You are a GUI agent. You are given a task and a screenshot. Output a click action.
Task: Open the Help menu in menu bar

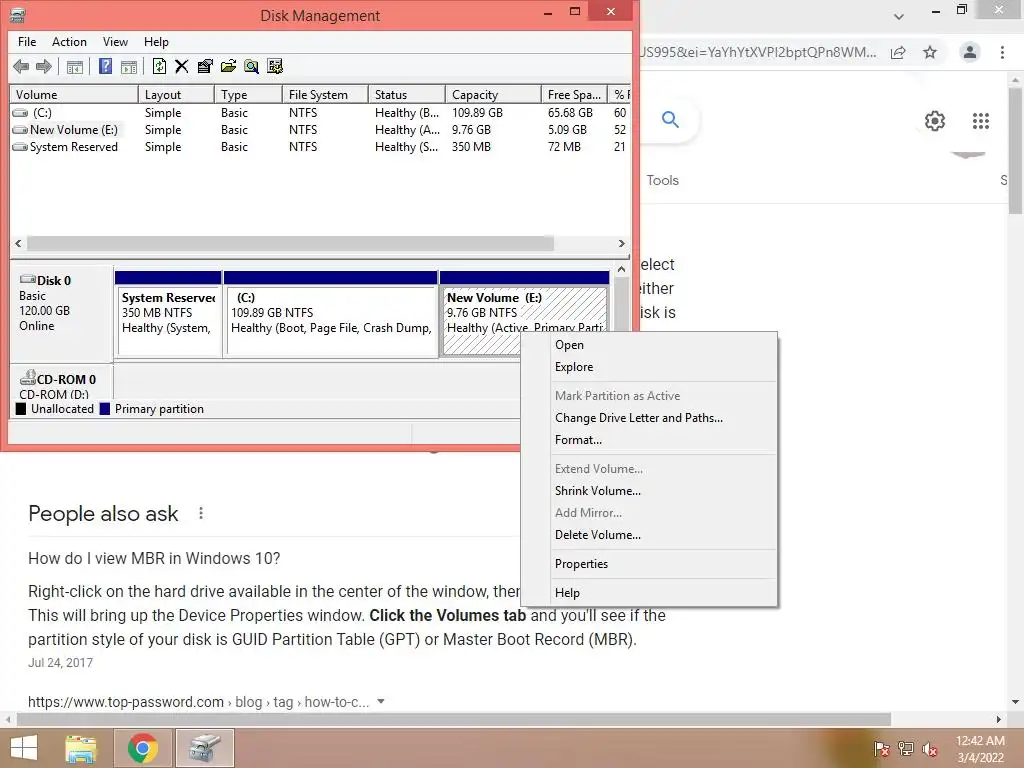pyautogui.click(x=156, y=42)
